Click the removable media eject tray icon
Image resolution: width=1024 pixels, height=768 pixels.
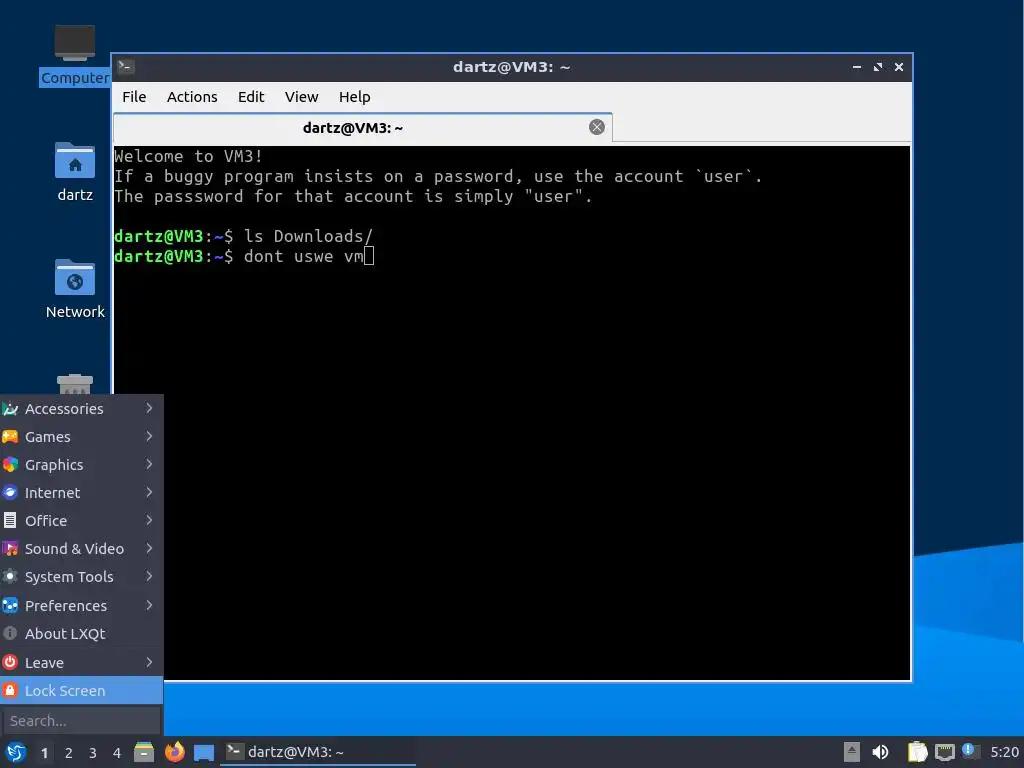tap(852, 752)
